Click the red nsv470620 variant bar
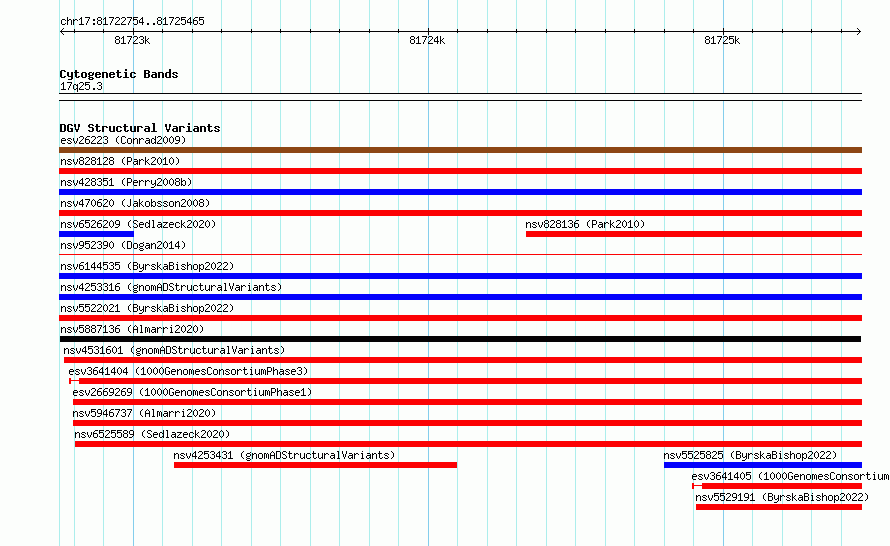Image resolution: width=890 pixels, height=546 pixels. tap(460, 213)
